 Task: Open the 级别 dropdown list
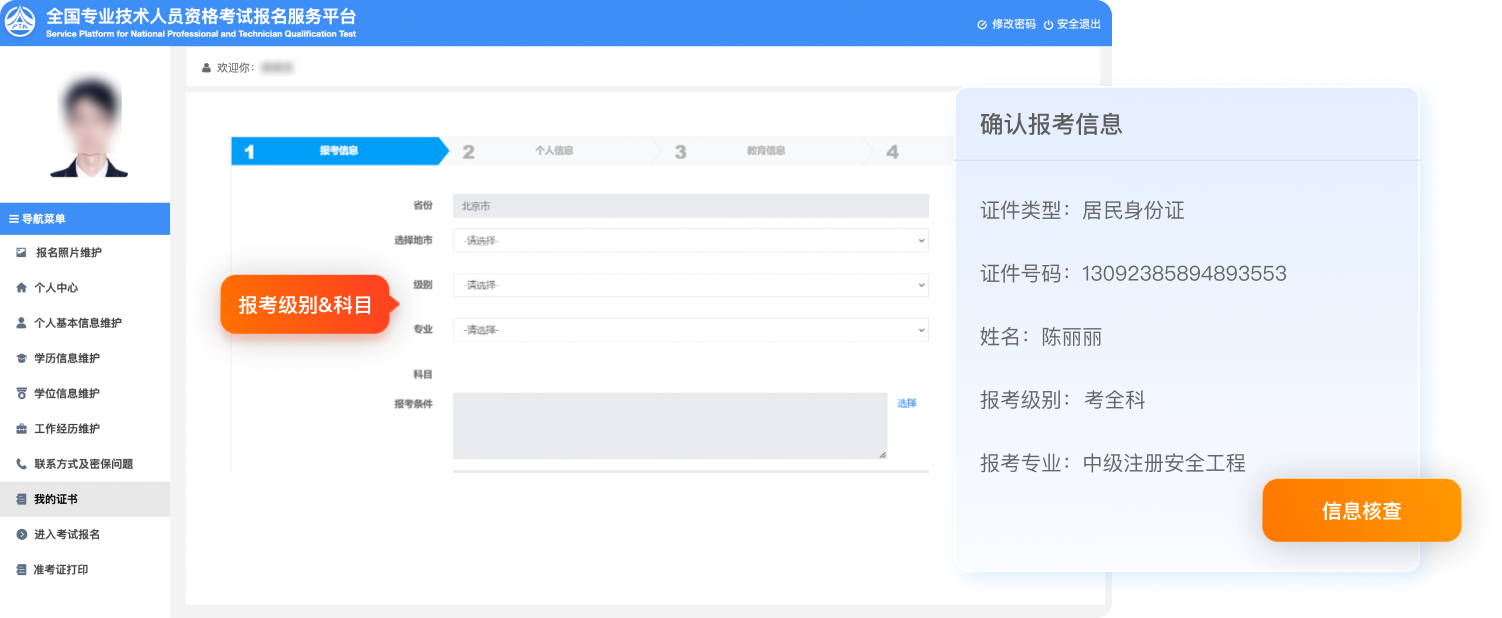tap(690, 285)
